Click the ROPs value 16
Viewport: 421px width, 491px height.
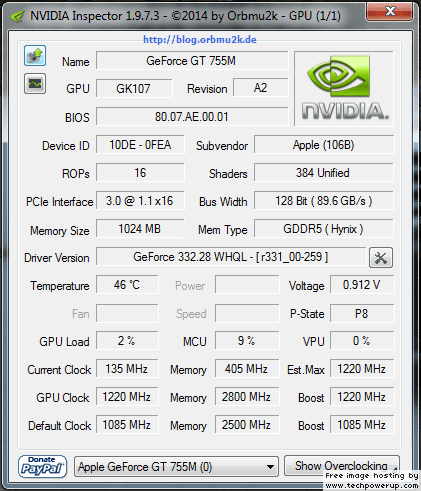pyautogui.click(x=140, y=173)
